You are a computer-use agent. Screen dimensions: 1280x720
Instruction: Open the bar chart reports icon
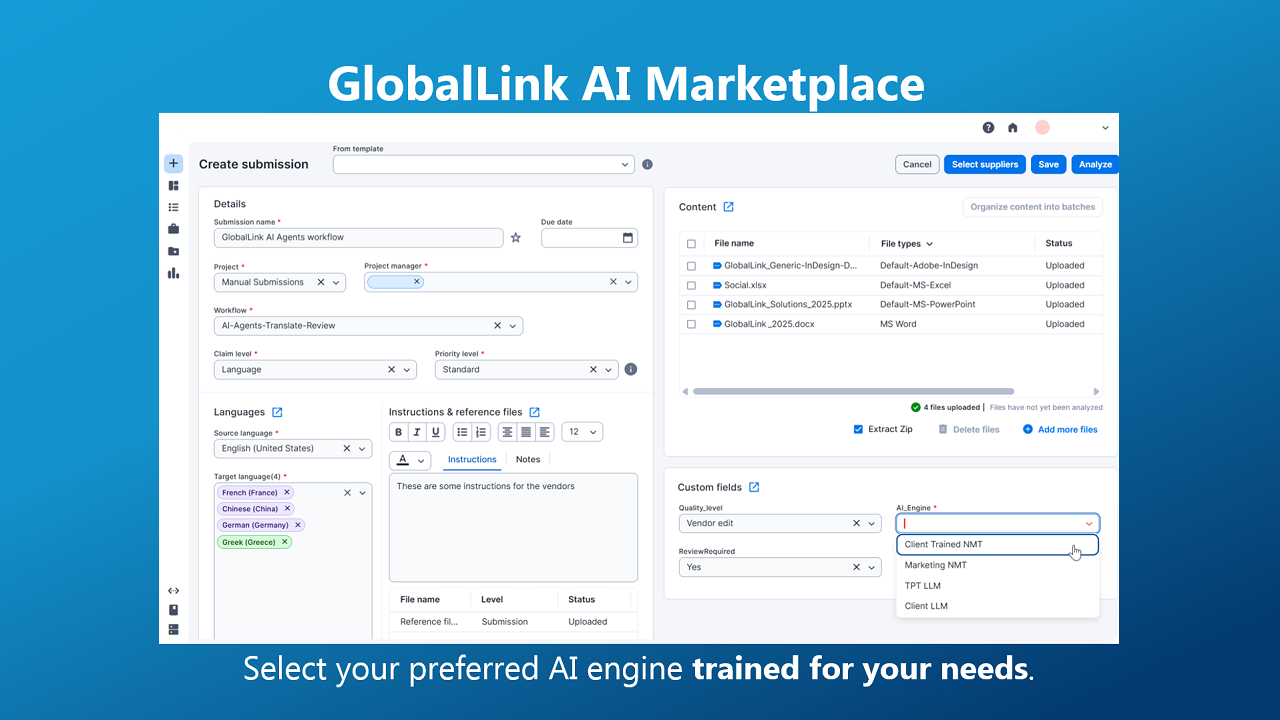click(x=173, y=273)
